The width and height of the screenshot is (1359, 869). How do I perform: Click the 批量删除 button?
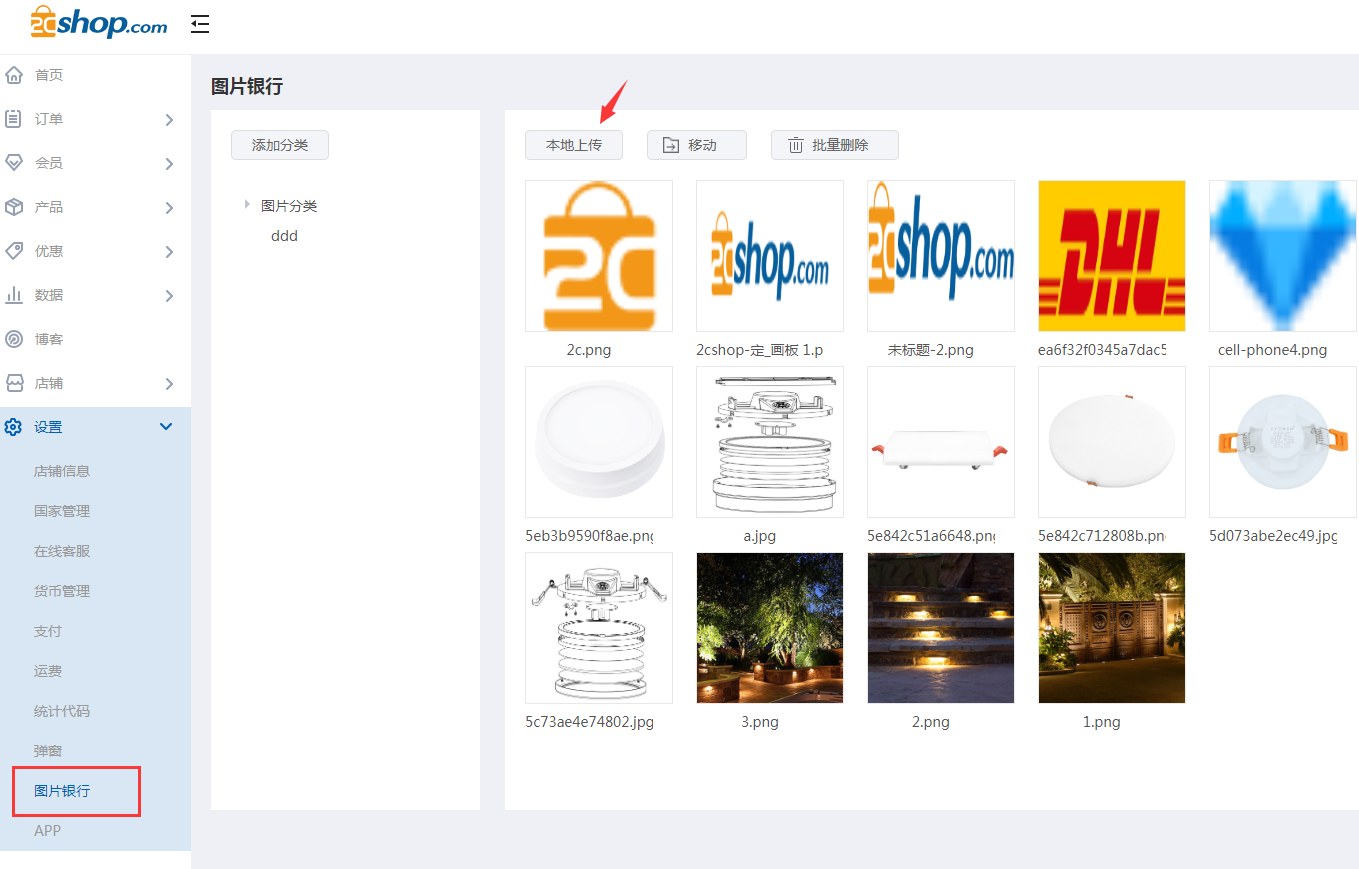pos(835,145)
